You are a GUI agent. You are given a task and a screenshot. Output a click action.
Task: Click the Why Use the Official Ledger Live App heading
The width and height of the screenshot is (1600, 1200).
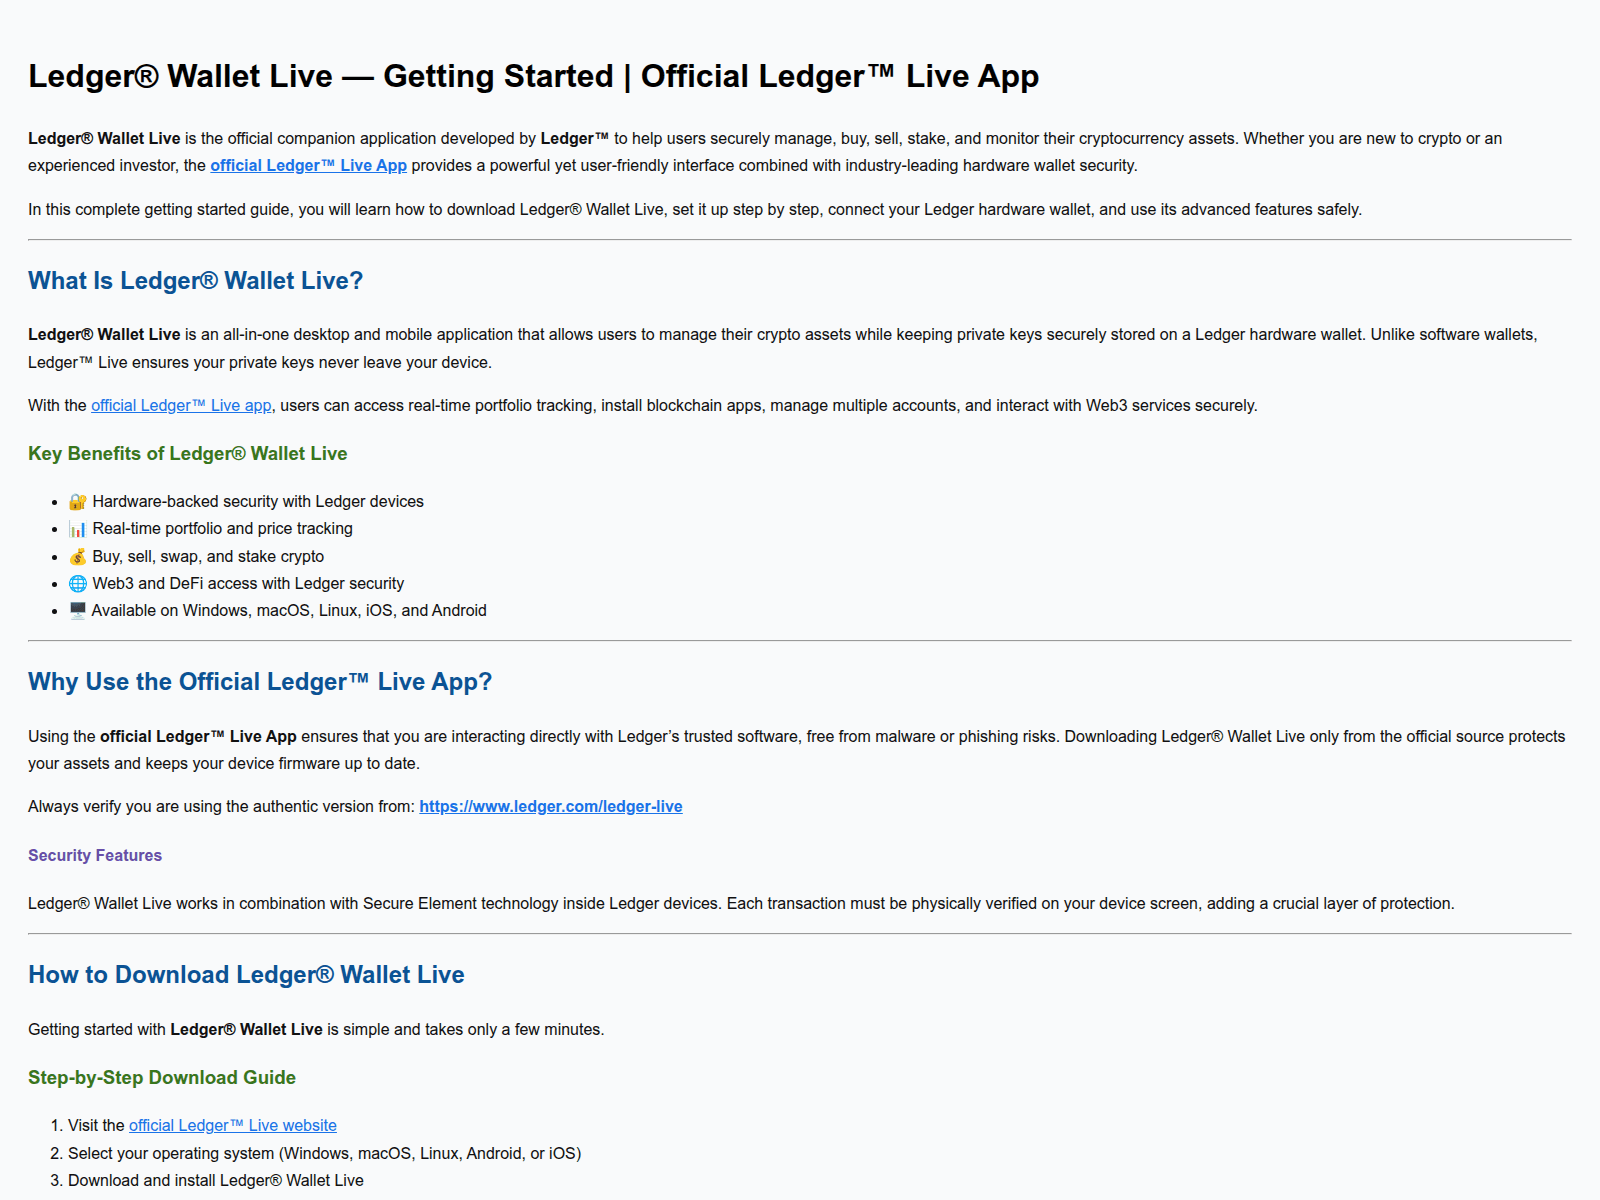click(x=259, y=681)
